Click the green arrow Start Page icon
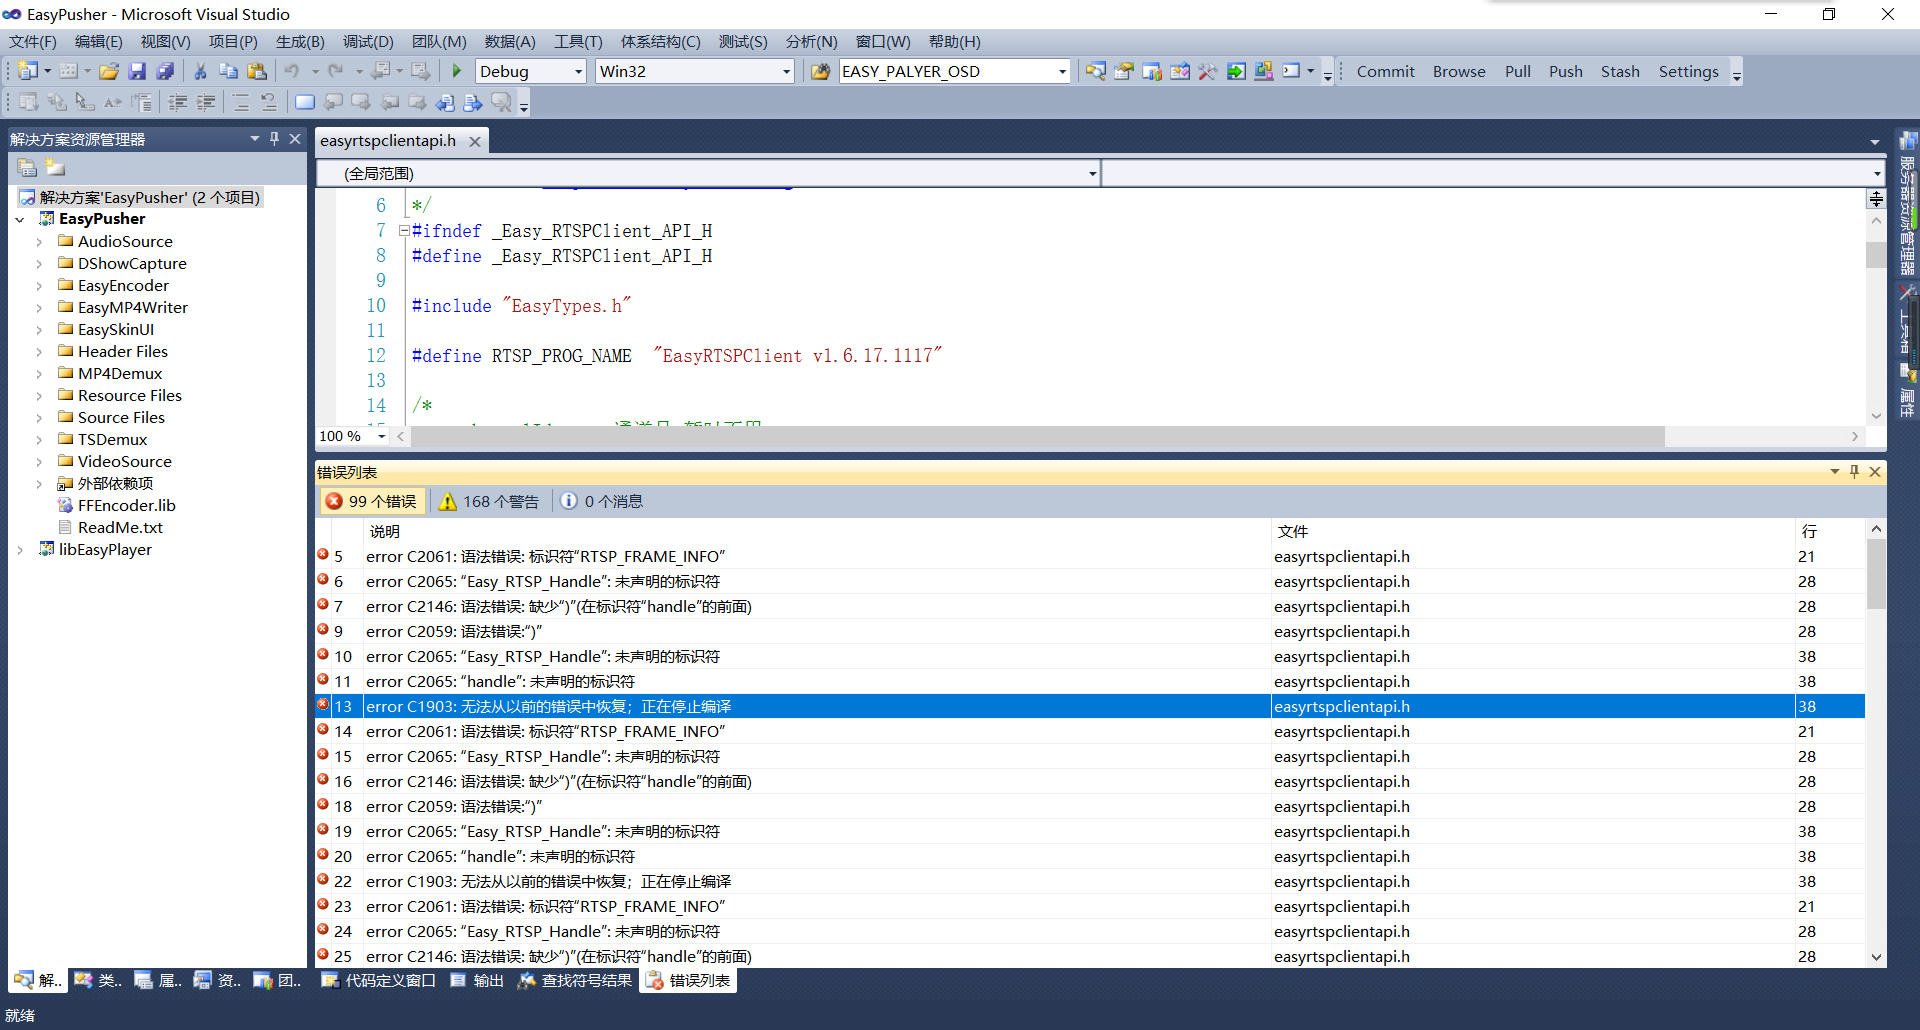The image size is (1920, 1030). click(1236, 71)
